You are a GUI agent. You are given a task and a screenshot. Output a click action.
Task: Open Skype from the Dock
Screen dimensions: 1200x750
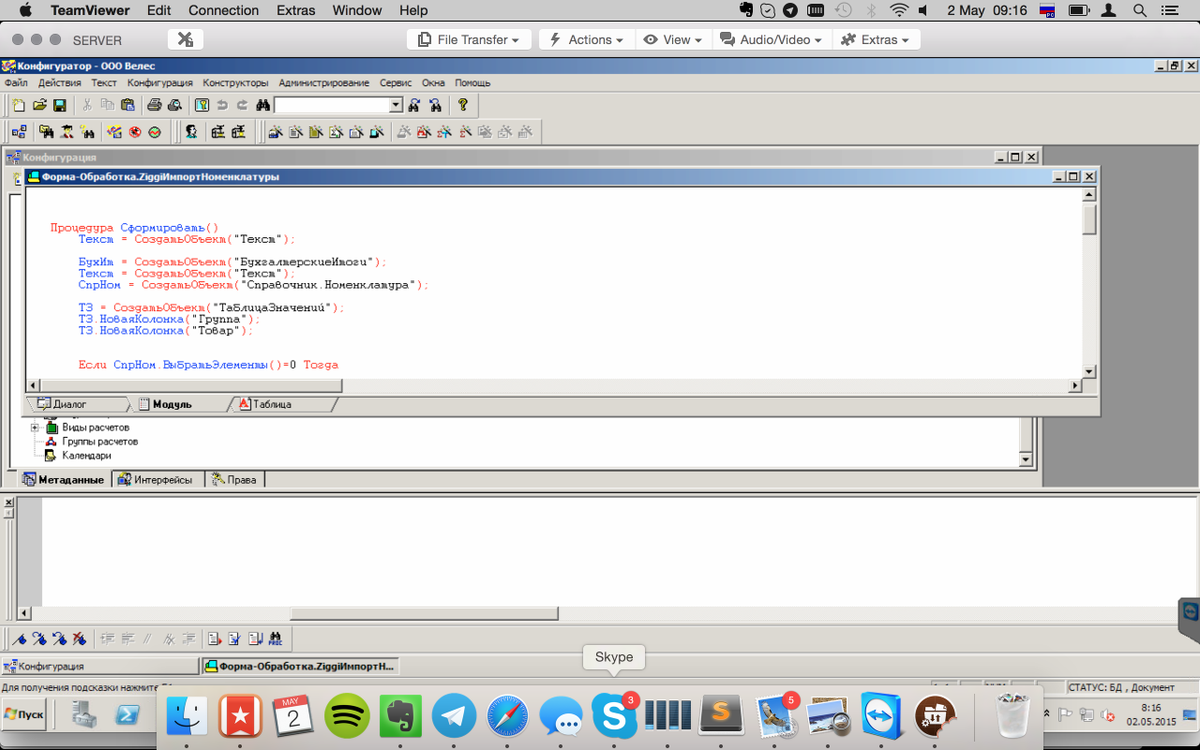click(x=614, y=716)
